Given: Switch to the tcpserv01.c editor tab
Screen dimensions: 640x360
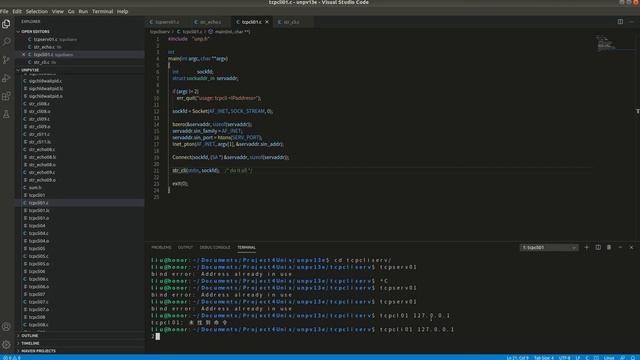Looking at the screenshot, I should coord(167,22).
